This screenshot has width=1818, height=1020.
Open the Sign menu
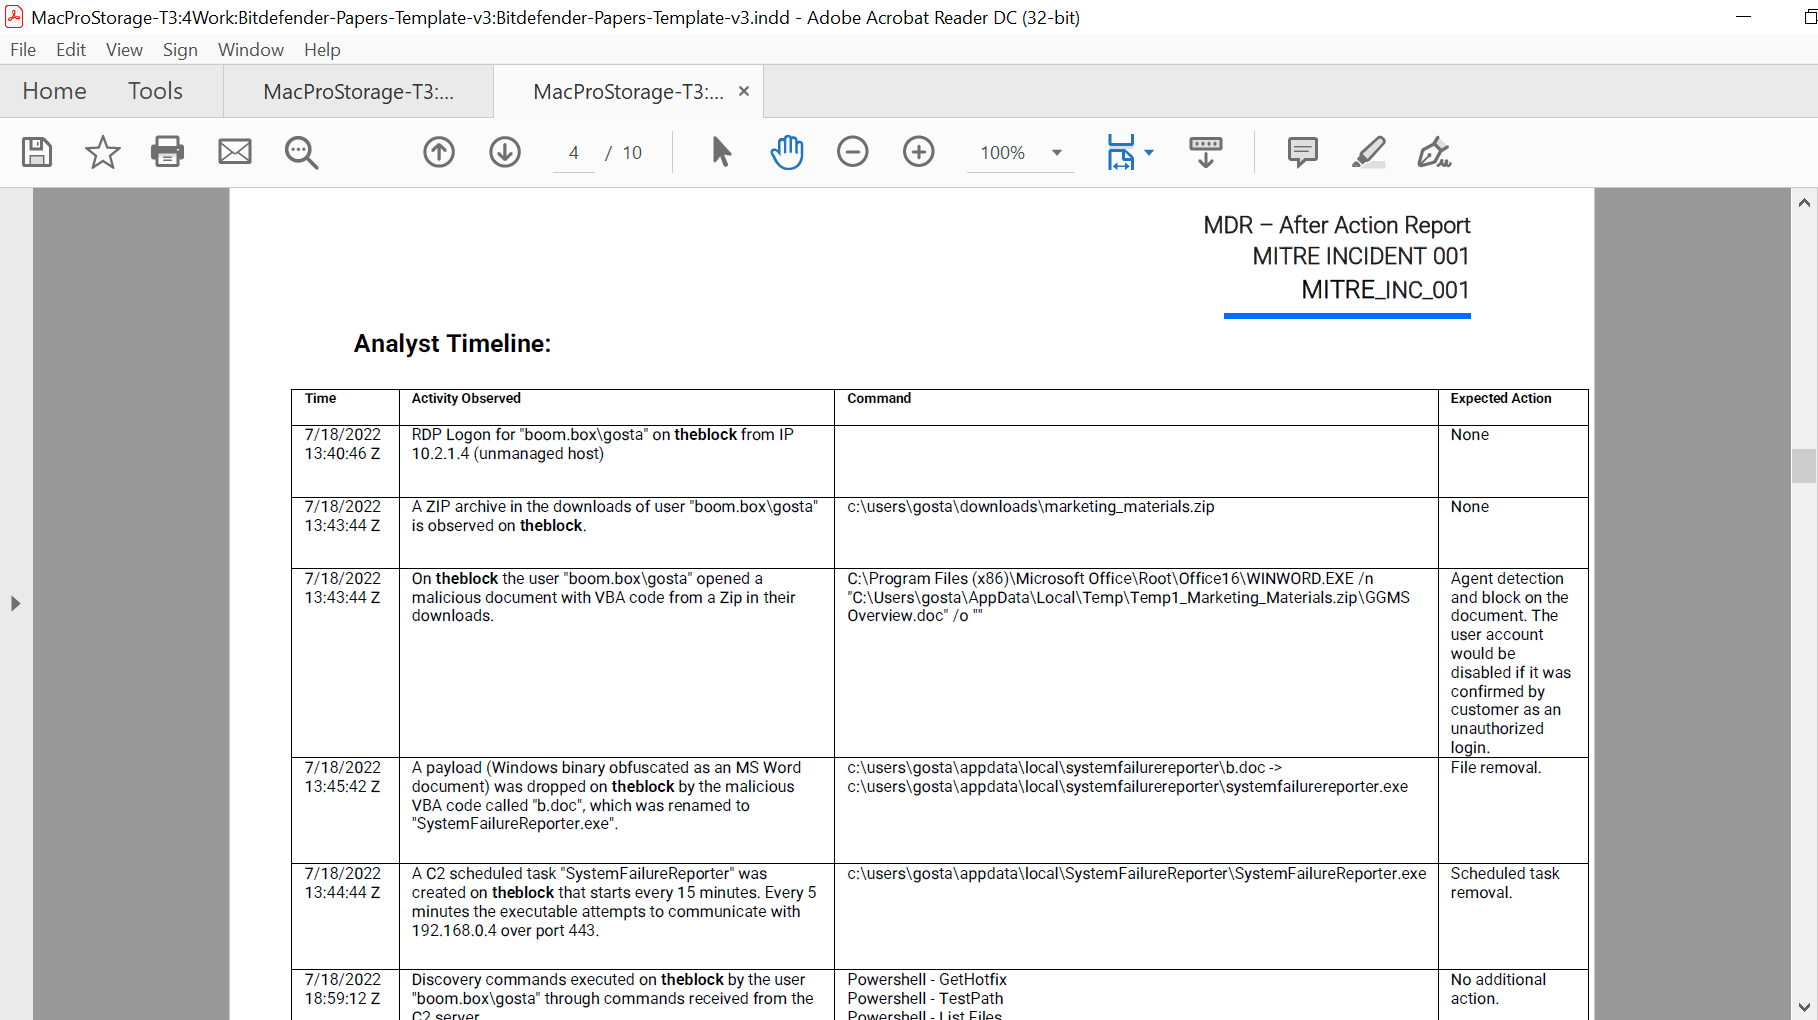(x=180, y=50)
